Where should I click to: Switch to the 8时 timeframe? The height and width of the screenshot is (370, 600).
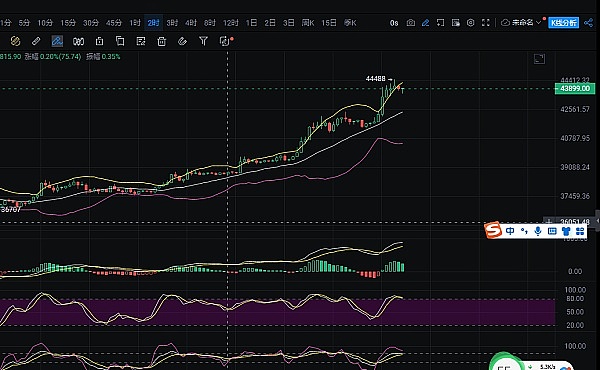[209, 23]
